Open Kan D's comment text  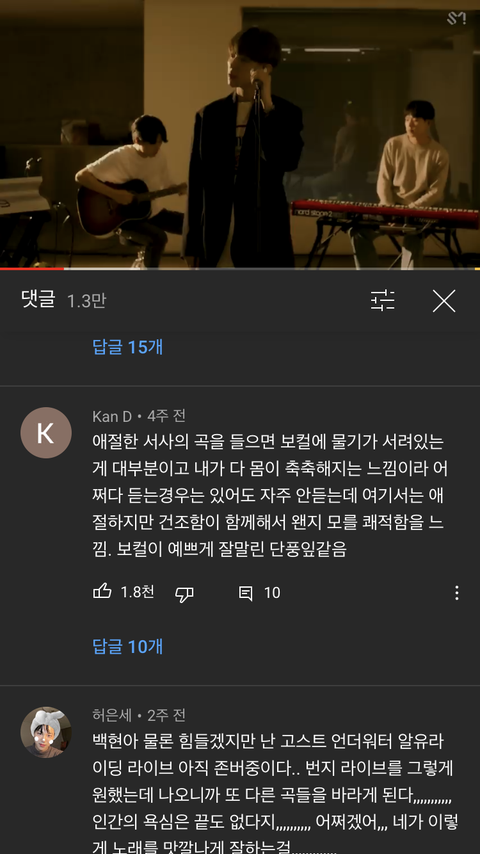coord(270,495)
